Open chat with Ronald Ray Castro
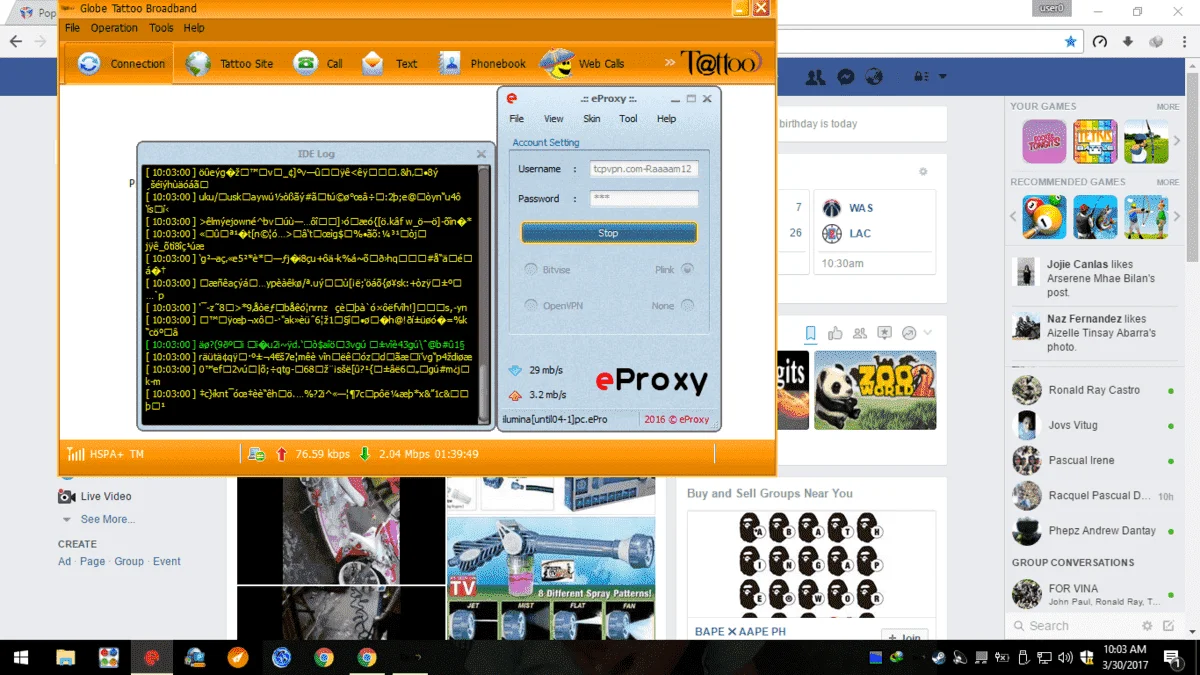 coord(1094,390)
